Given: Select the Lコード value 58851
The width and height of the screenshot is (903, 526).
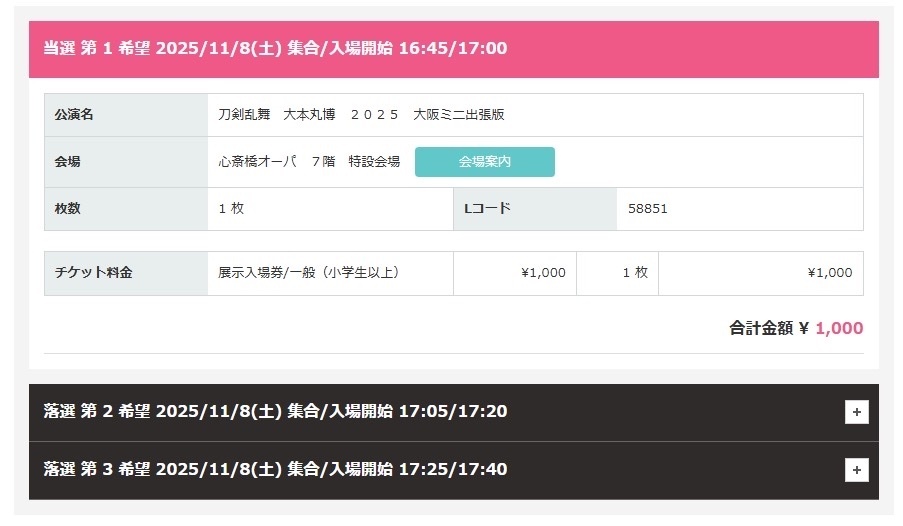Looking at the screenshot, I should [x=647, y=209].
